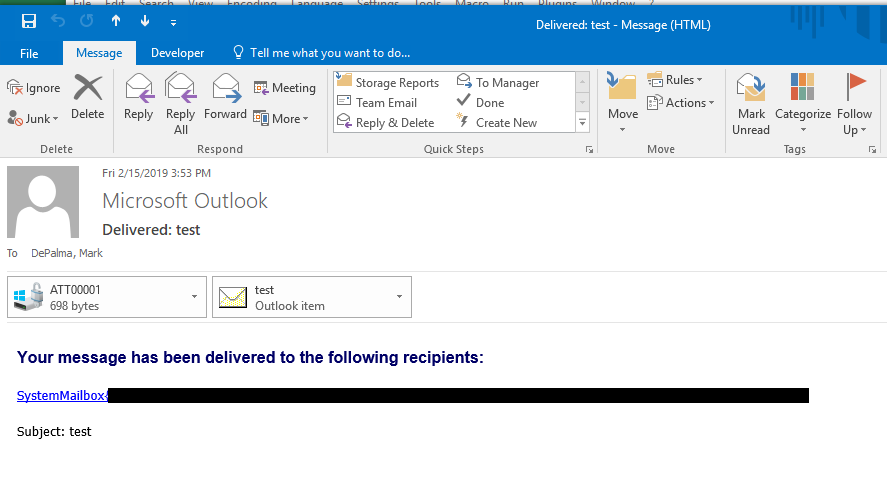Switch to the Developer tab
887x498 pixels.
click(x=177, y=53)
